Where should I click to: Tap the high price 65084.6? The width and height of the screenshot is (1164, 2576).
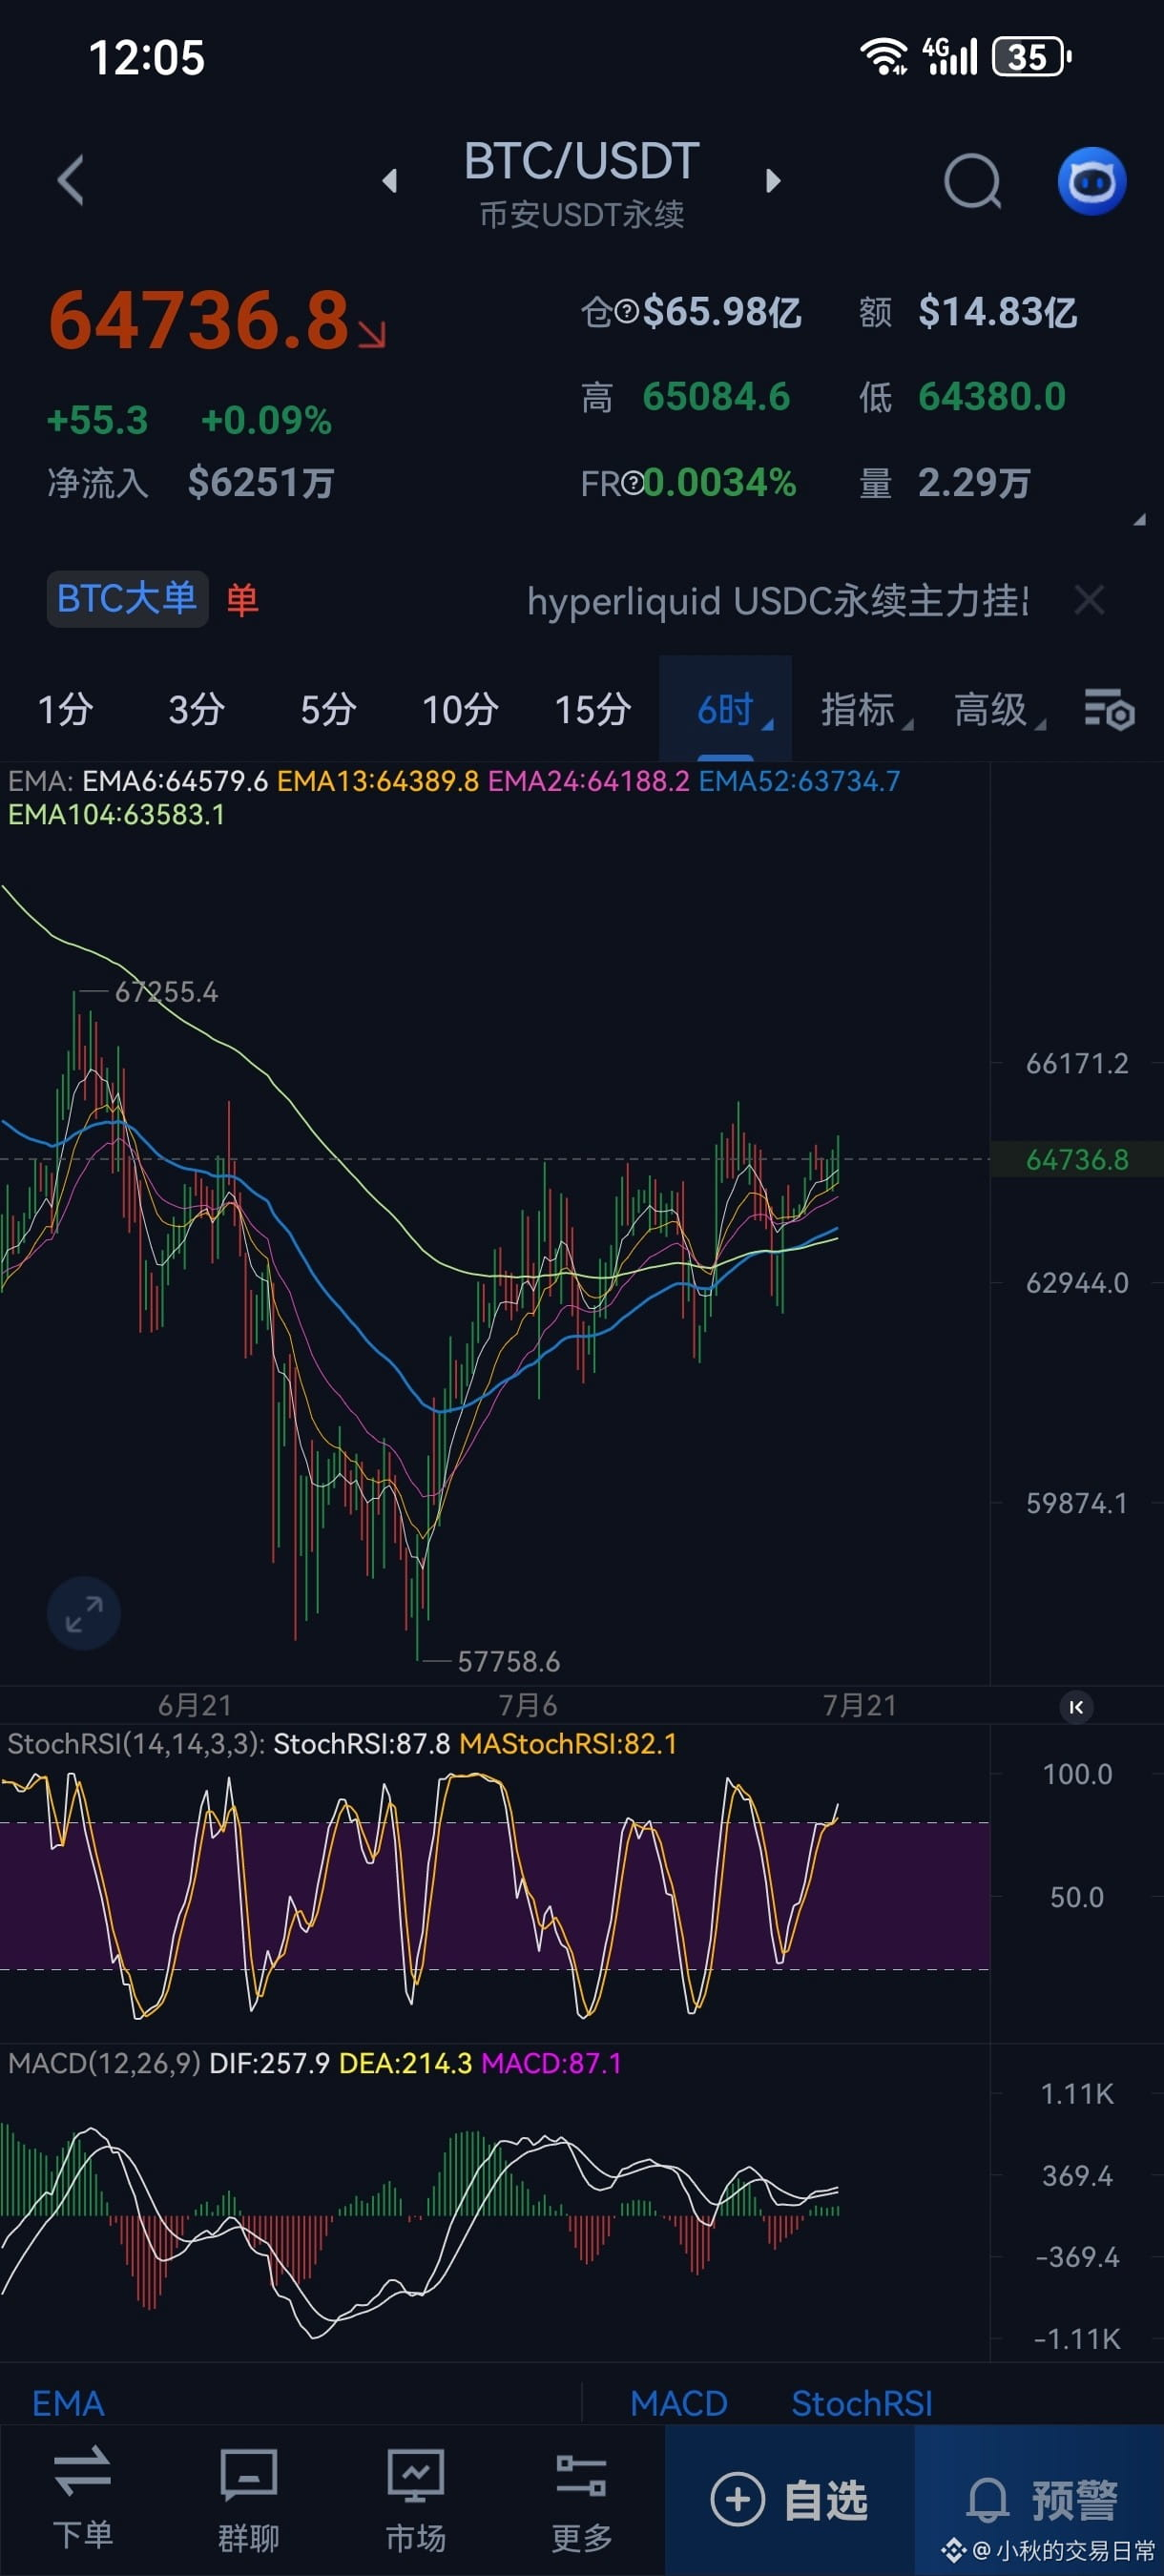[x=716, y=397]
